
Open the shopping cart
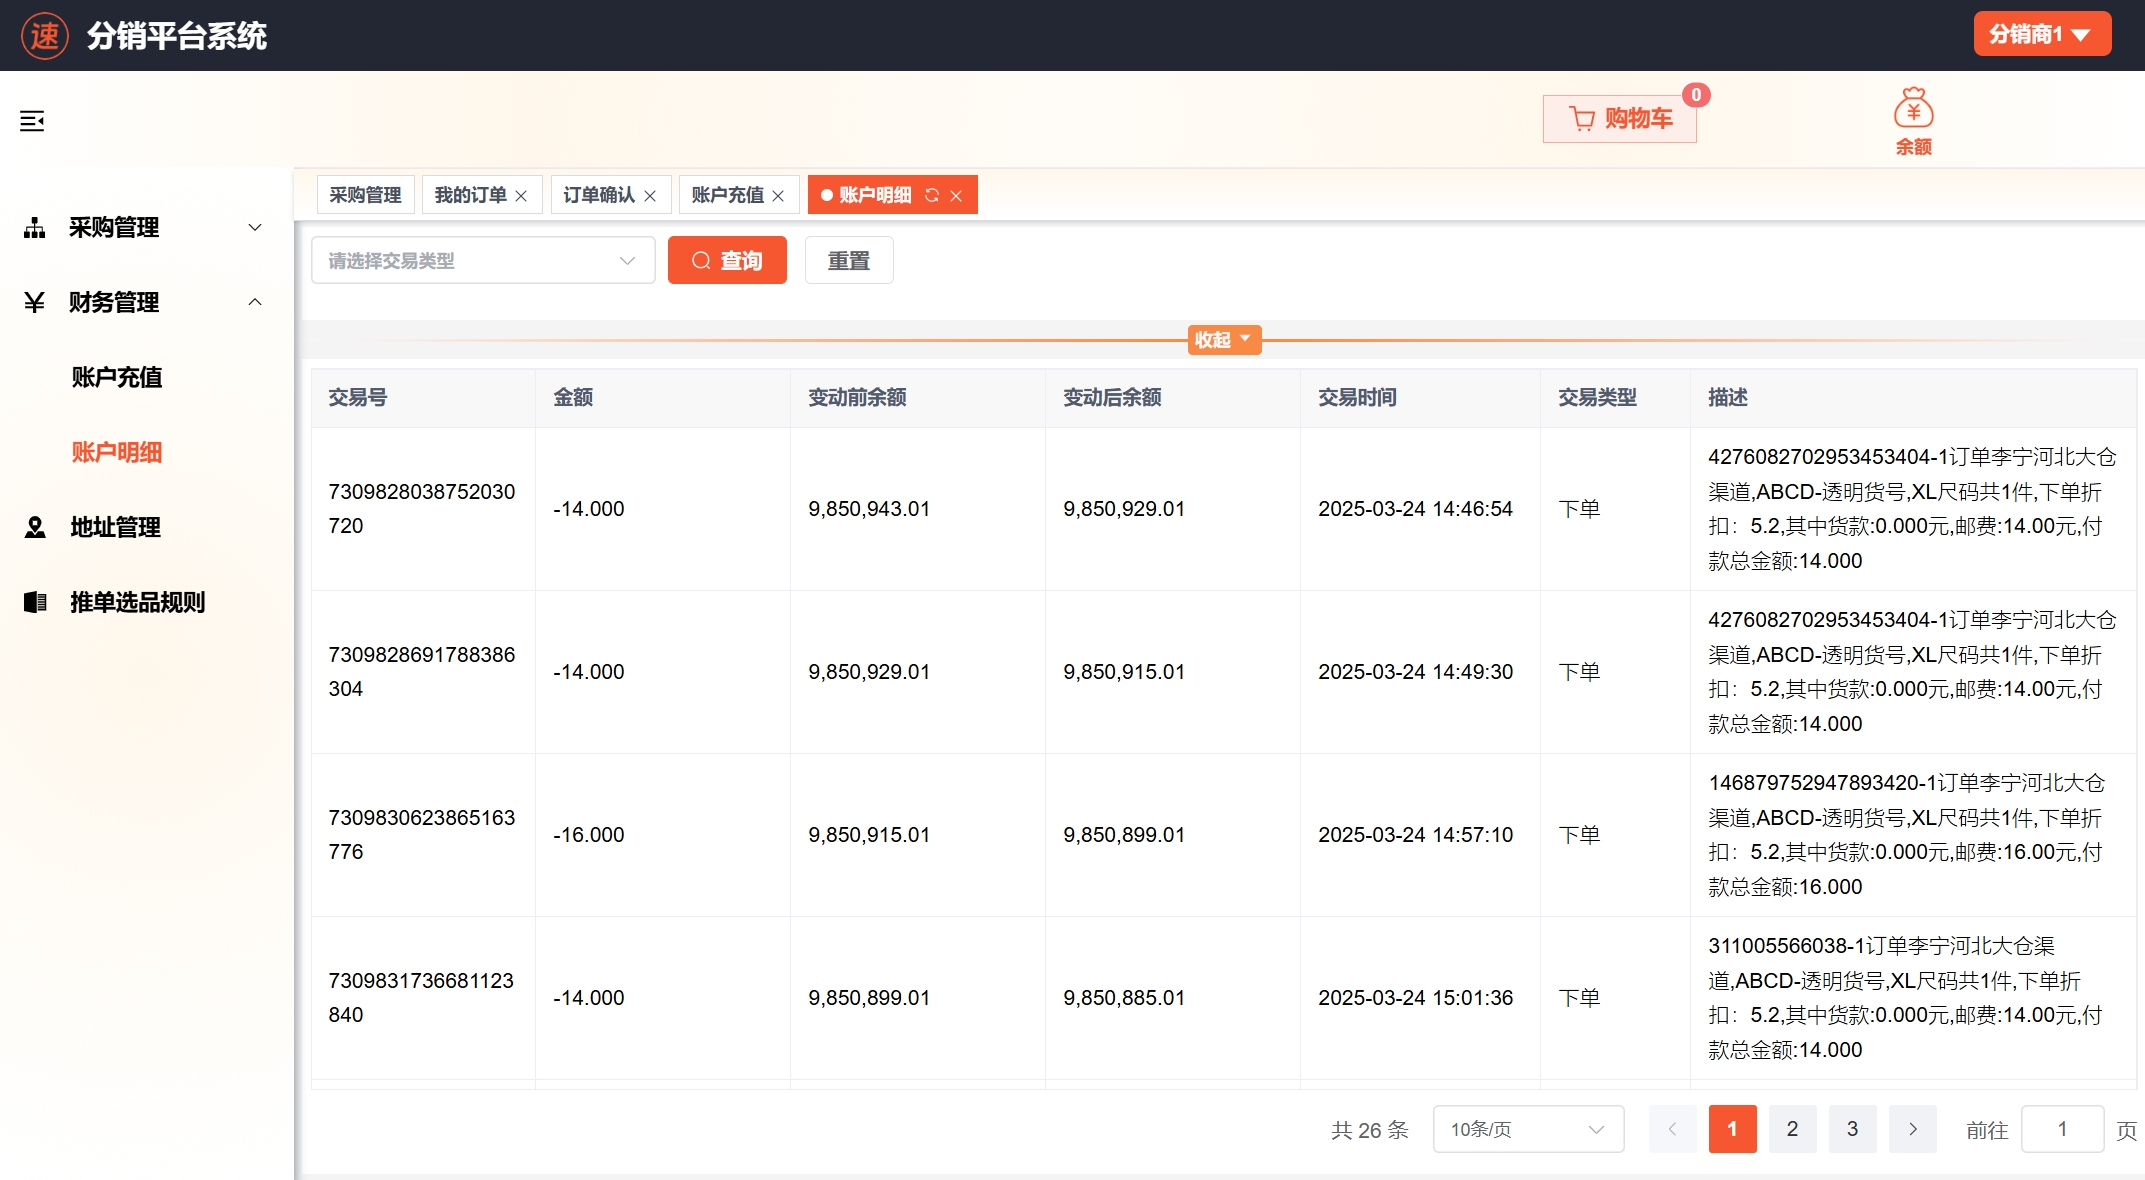[1620, 119]
